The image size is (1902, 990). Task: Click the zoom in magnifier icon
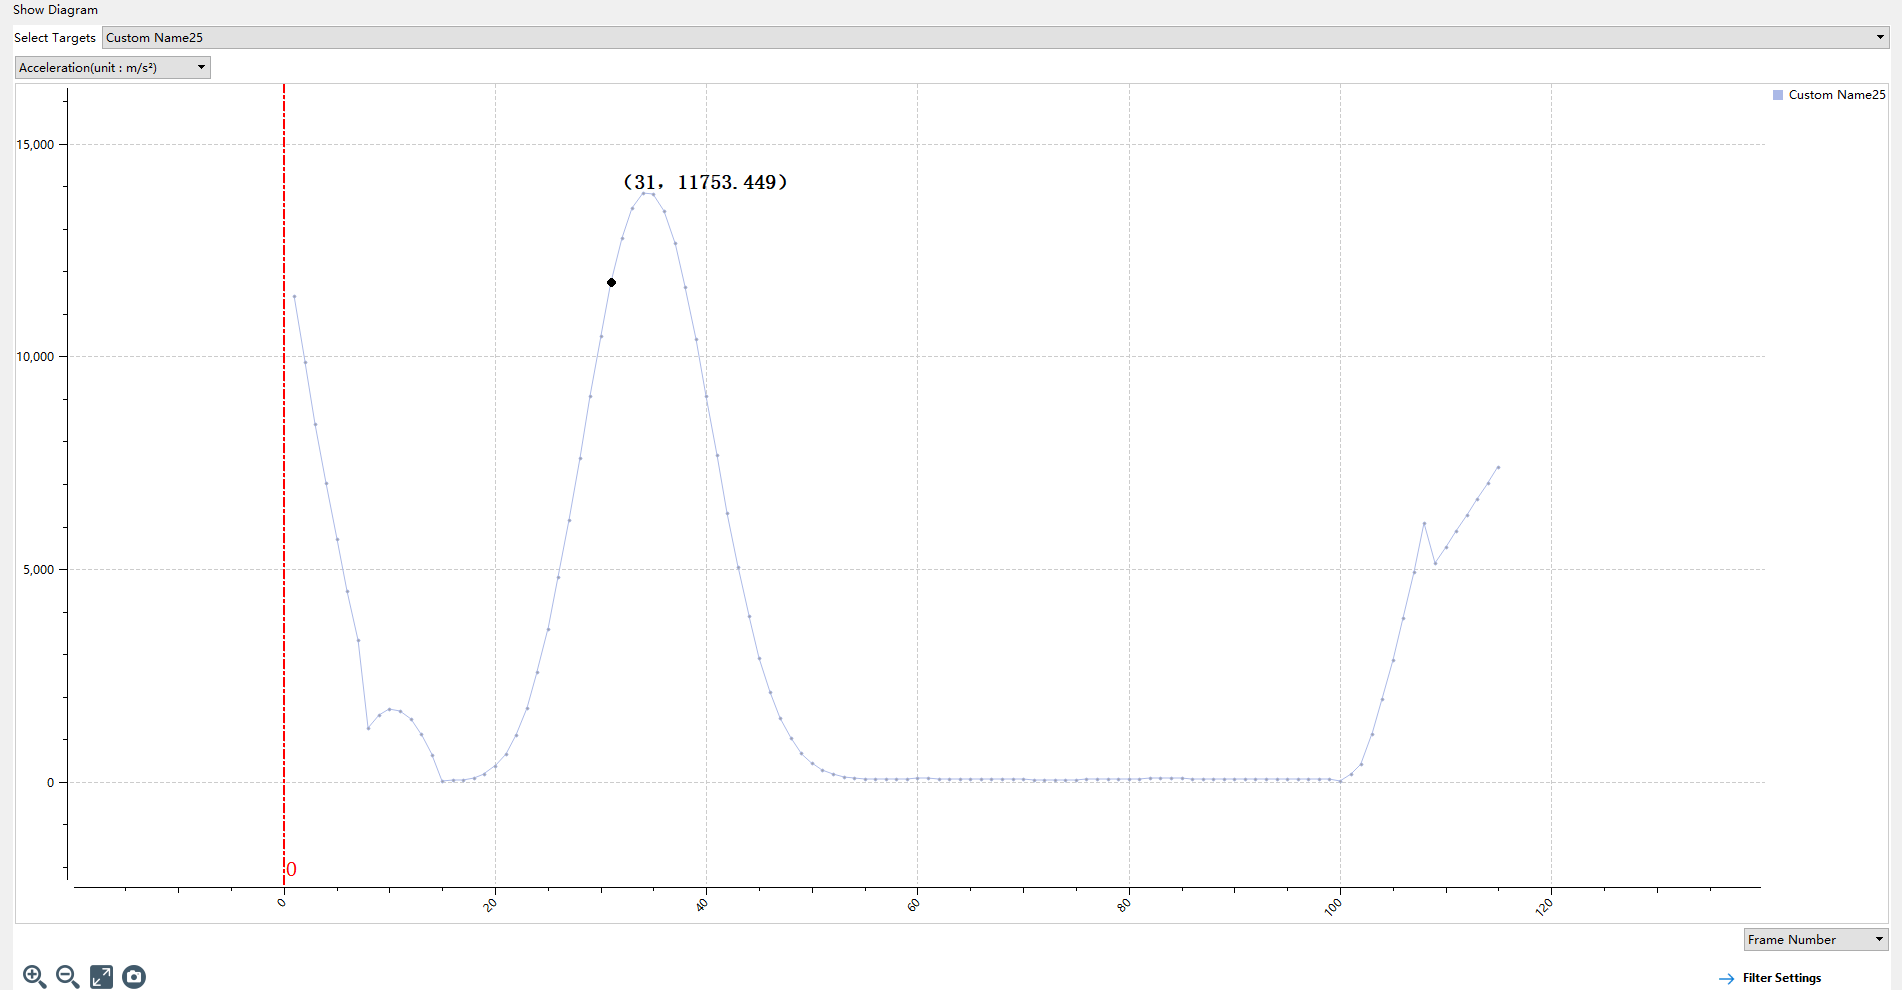(x=34, y=977)
